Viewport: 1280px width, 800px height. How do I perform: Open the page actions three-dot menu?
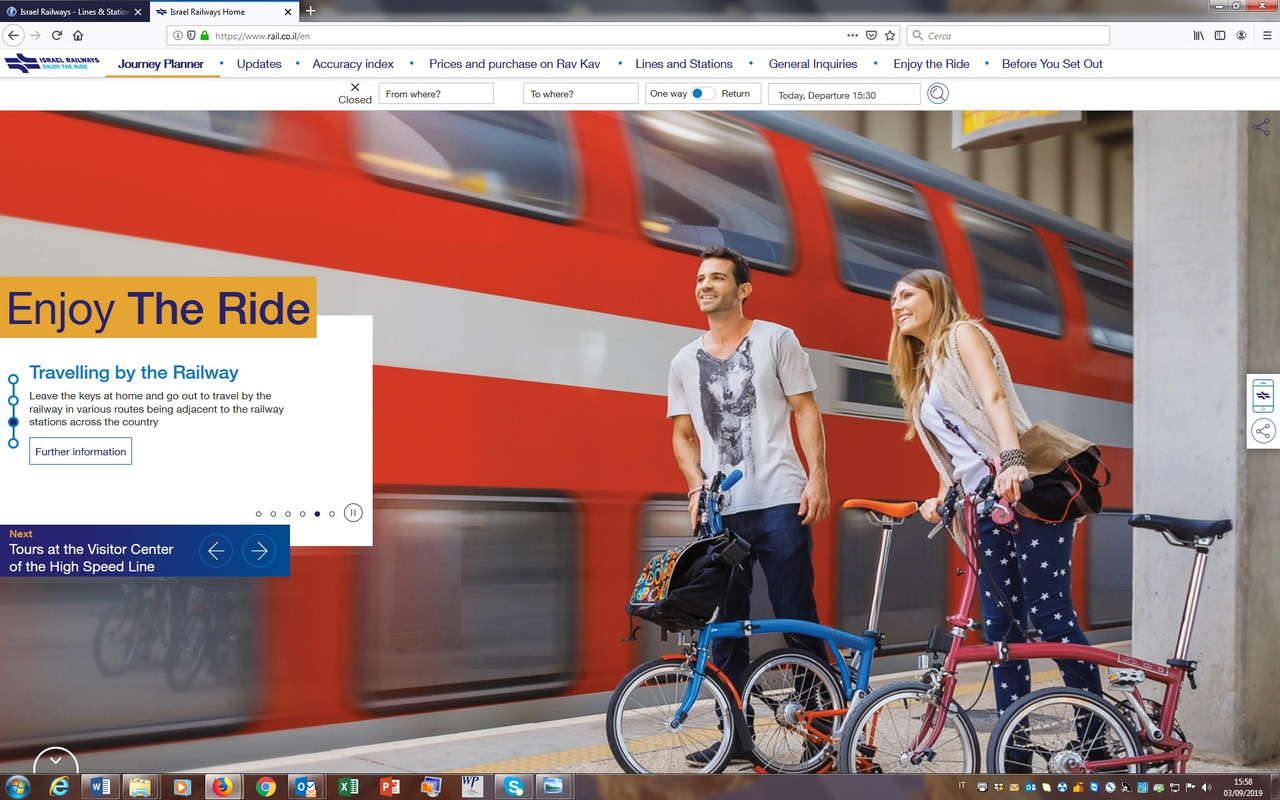[852, 35]
